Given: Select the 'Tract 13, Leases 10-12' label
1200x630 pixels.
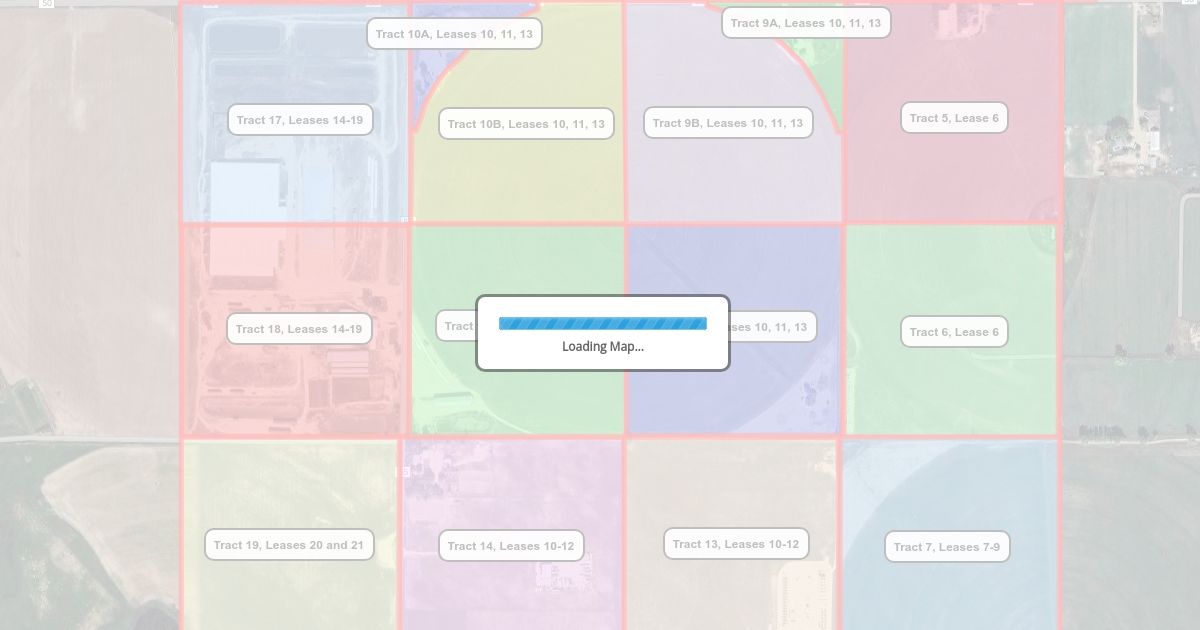Looking at the screenshot, I should pyautogui.click(x=736, y=544).
